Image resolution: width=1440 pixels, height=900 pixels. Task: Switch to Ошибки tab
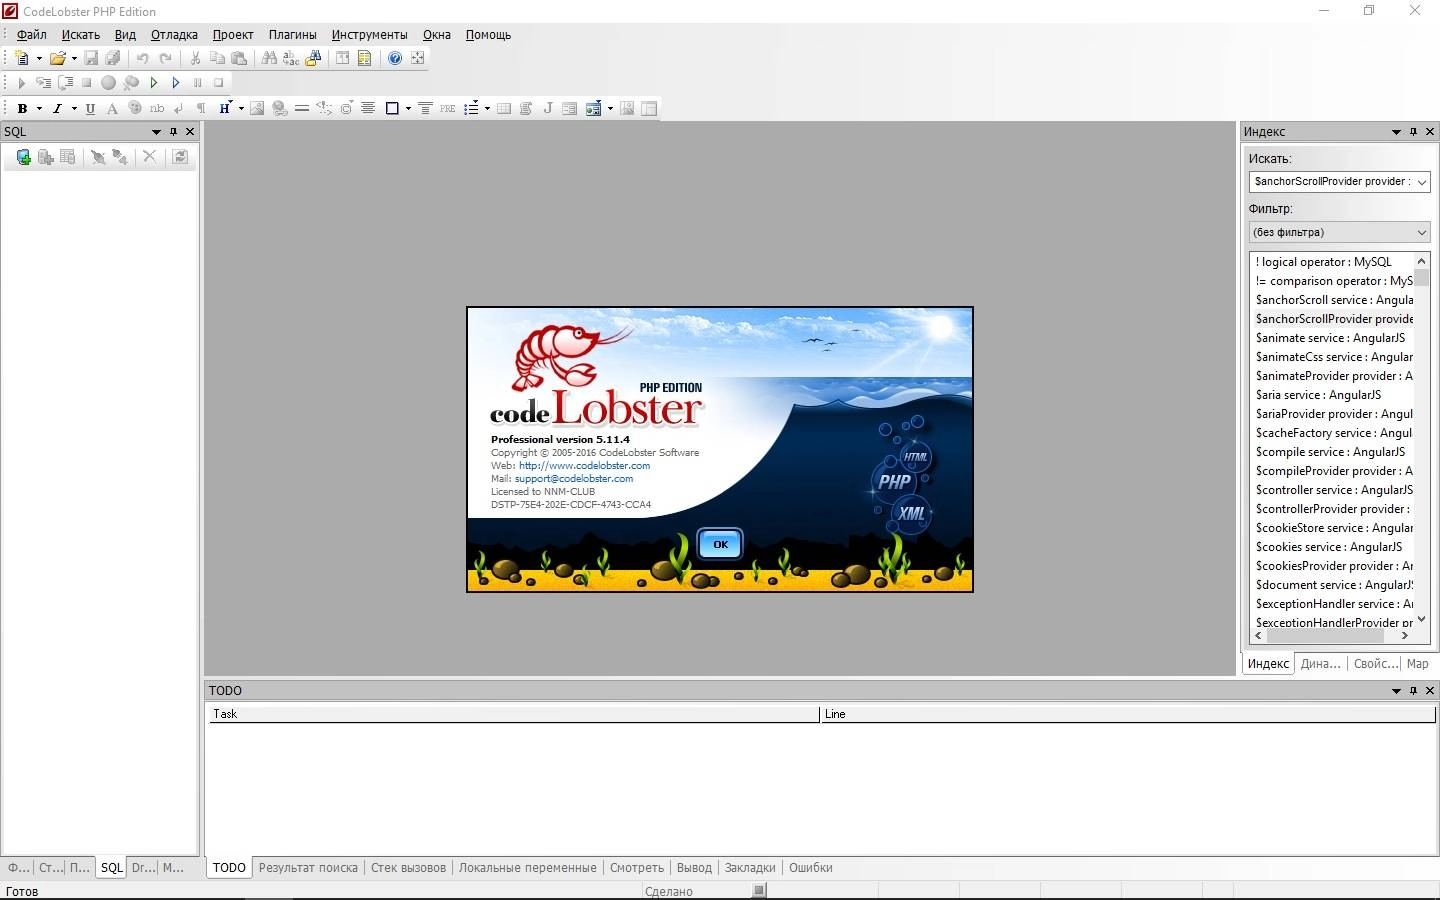[811, 867]
